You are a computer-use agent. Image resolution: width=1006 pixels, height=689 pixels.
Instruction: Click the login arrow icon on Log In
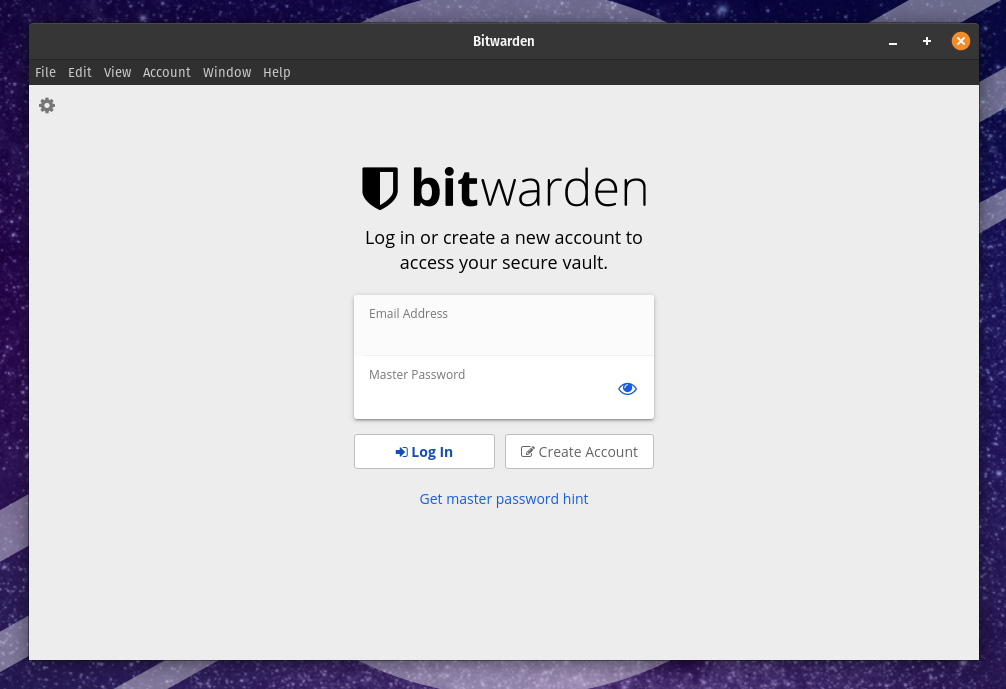401,451
